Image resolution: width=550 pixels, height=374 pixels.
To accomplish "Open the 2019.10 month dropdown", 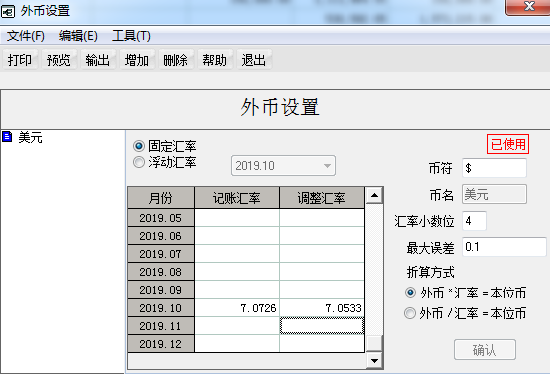I will (283, 166).
